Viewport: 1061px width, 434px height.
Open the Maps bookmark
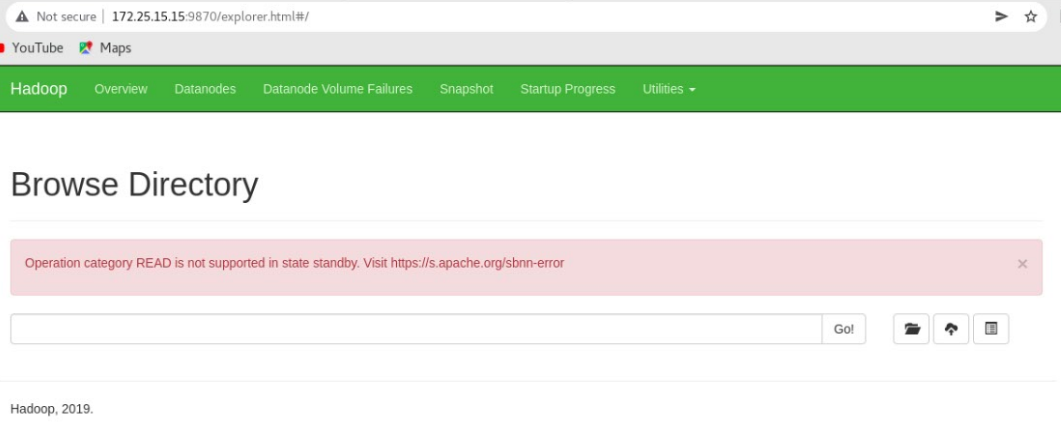pos(105,48)
